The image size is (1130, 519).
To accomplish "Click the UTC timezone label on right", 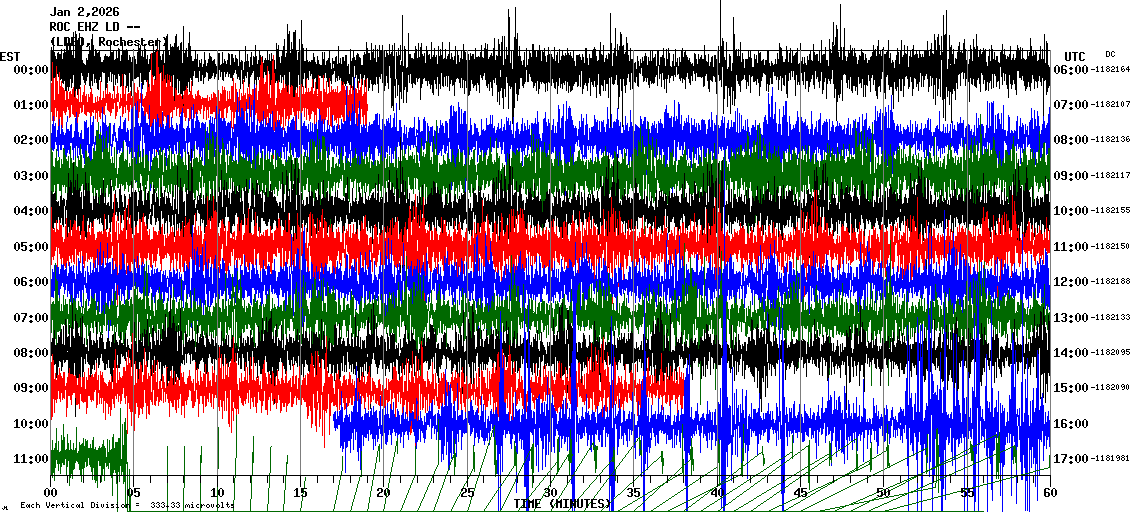I will point(1075,56).
